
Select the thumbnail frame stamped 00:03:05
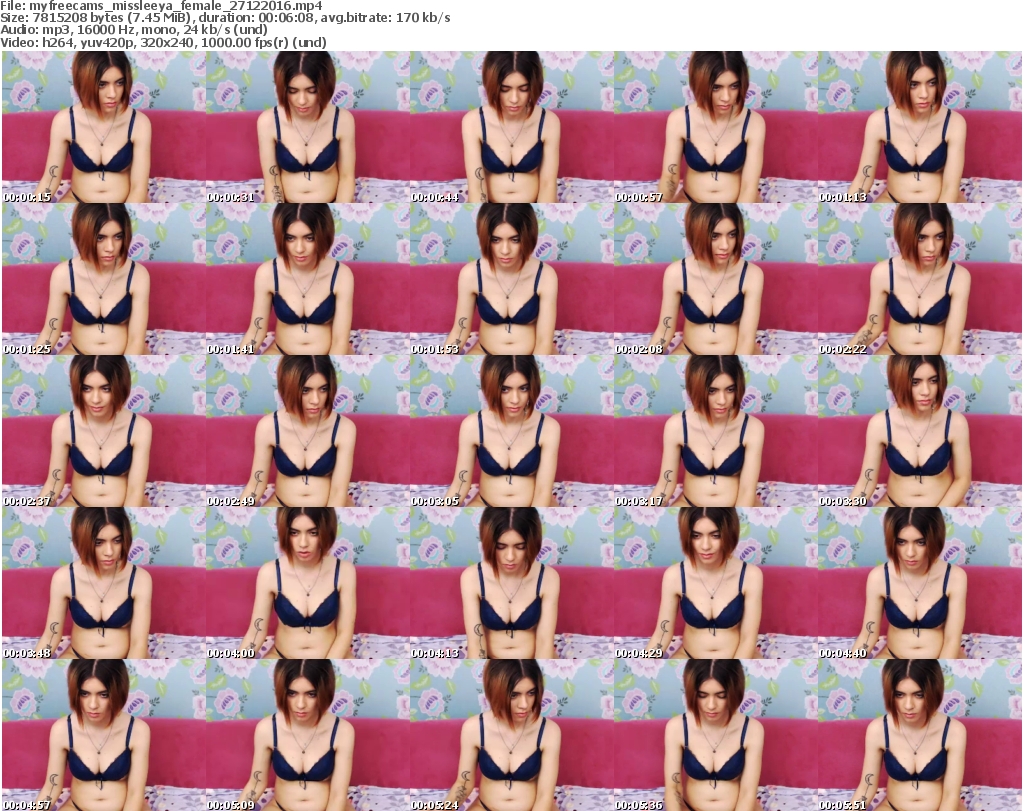point(512,431)
